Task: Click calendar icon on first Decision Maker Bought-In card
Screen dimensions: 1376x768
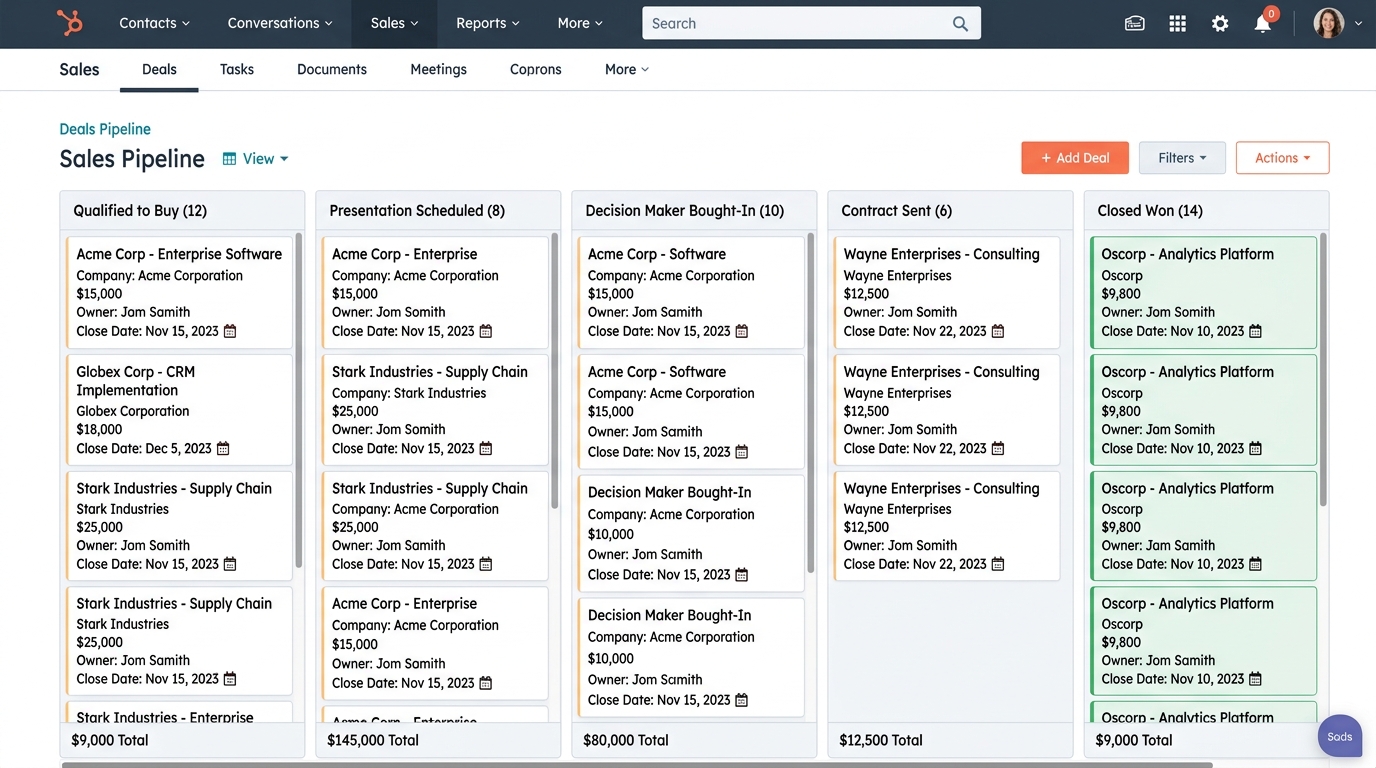Action: click(x=741, y=574)
